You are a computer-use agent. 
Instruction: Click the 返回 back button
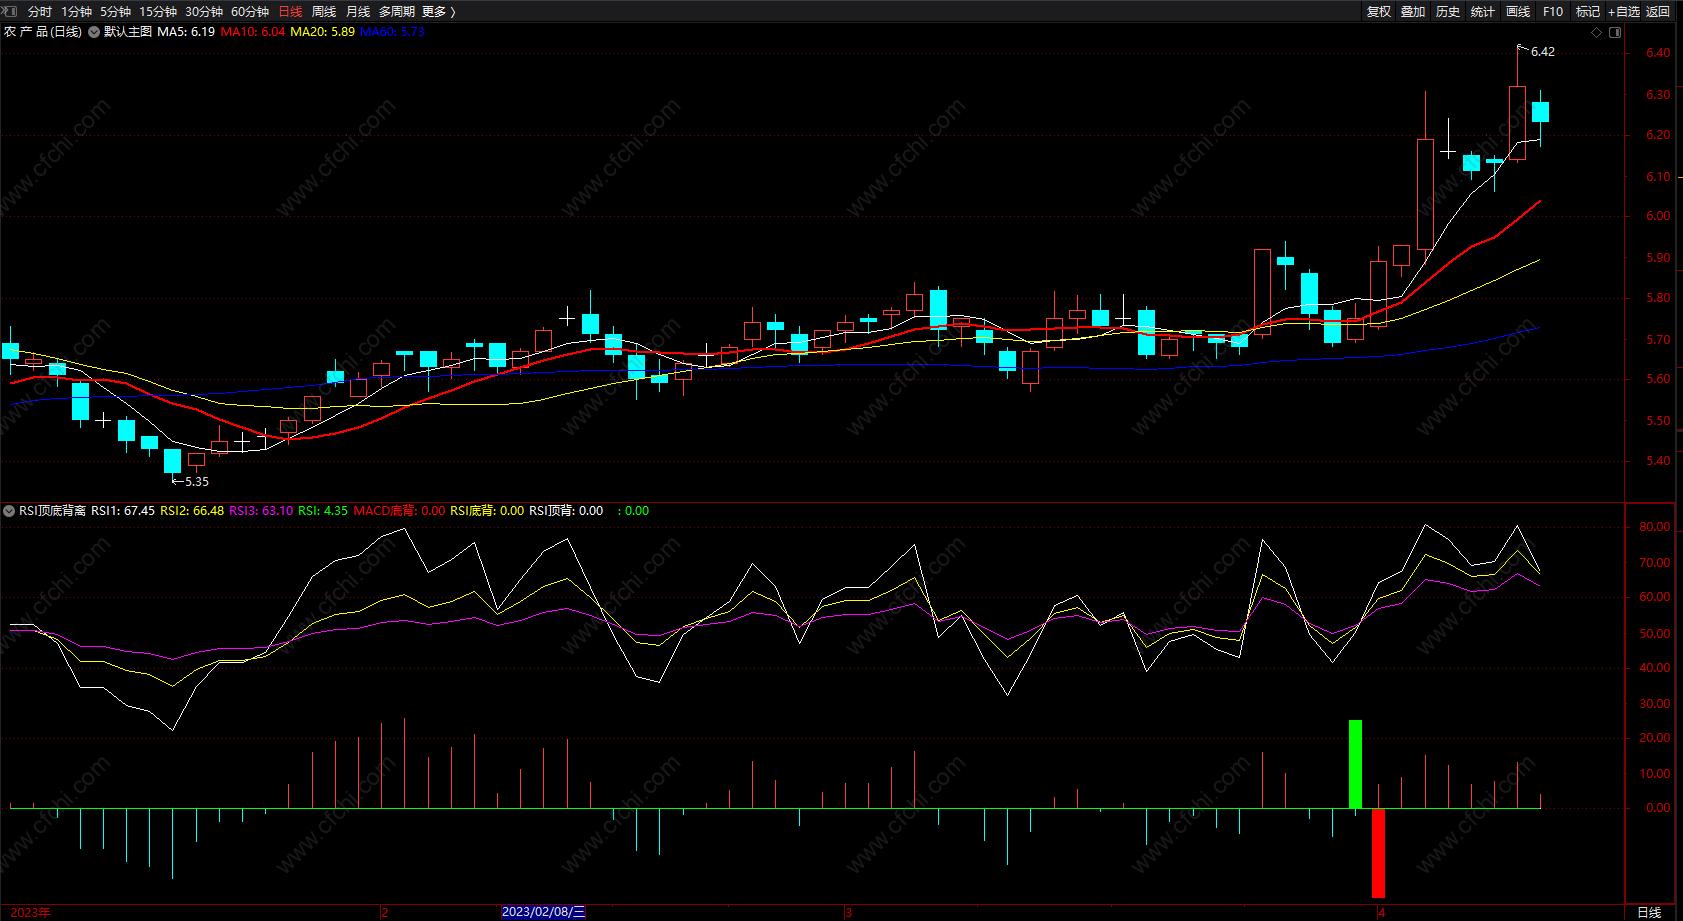click(x=1658, y=12)
